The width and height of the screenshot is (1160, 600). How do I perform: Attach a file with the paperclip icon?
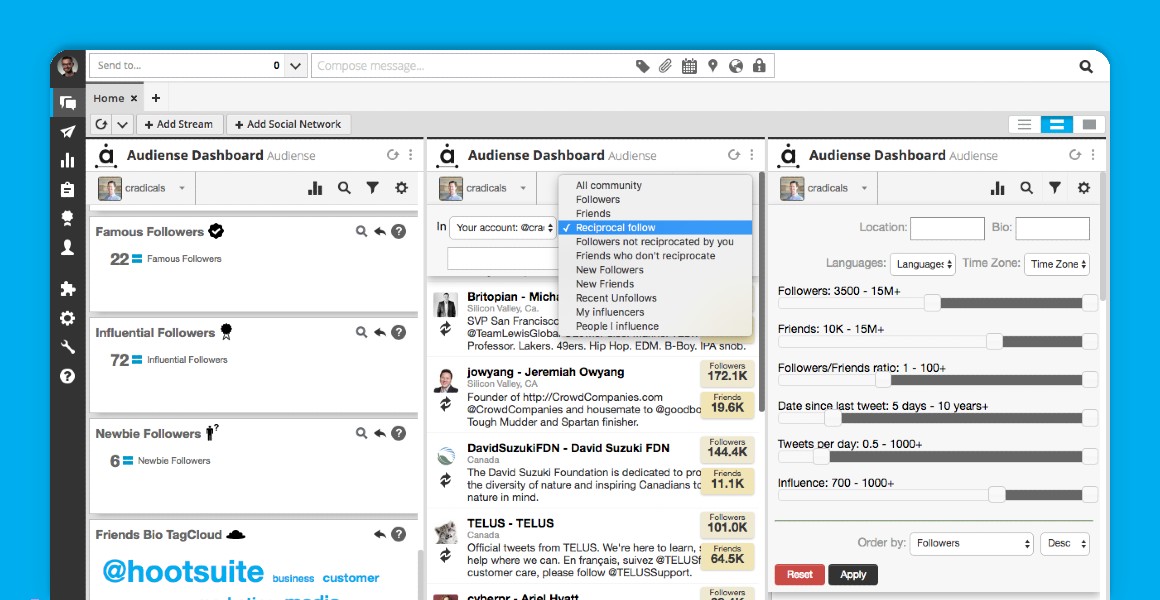click(665, 66)
